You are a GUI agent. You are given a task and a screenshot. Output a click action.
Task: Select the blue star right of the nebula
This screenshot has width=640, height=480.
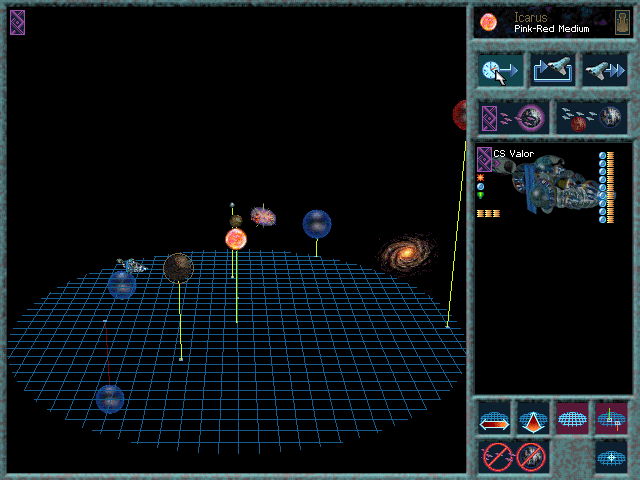(x=317, y=224)
